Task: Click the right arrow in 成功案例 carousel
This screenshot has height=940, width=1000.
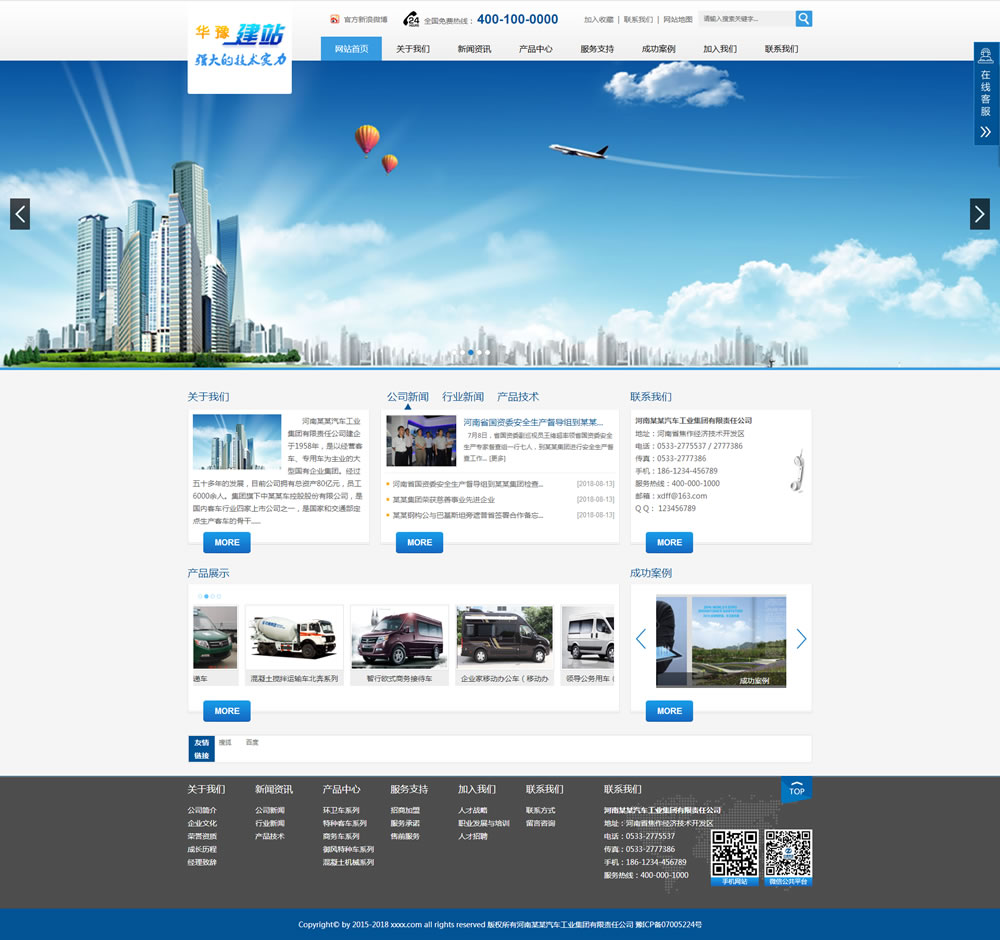Action: [x=801, y=639]
